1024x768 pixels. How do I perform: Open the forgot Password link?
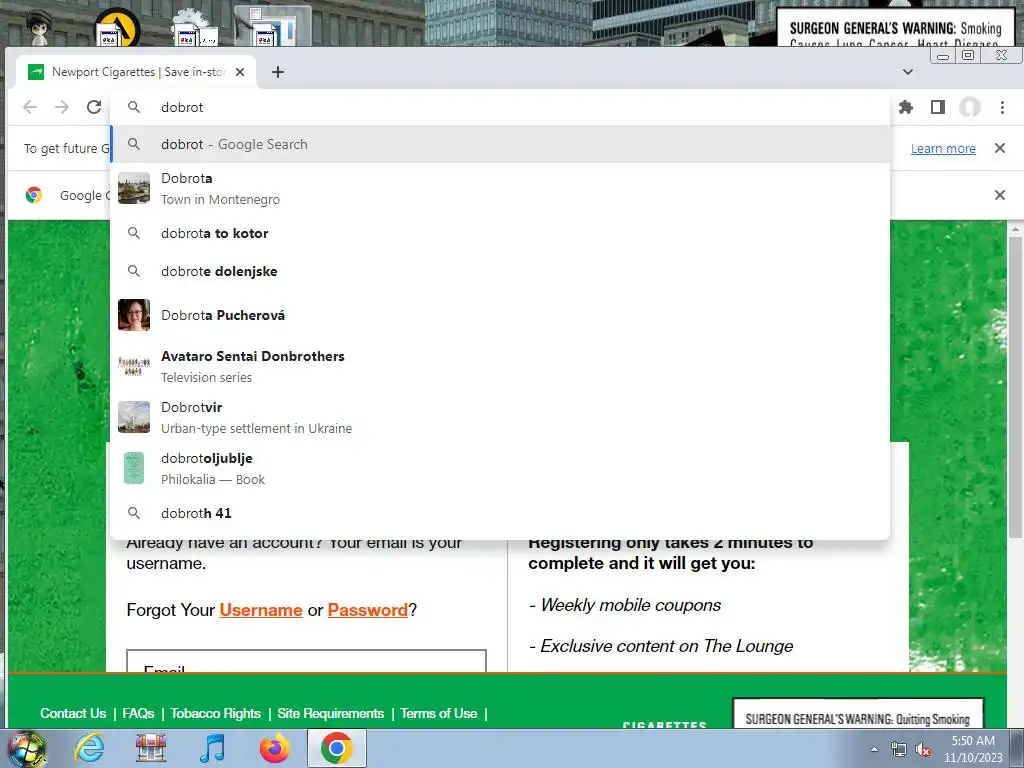[x=367, y=610]
